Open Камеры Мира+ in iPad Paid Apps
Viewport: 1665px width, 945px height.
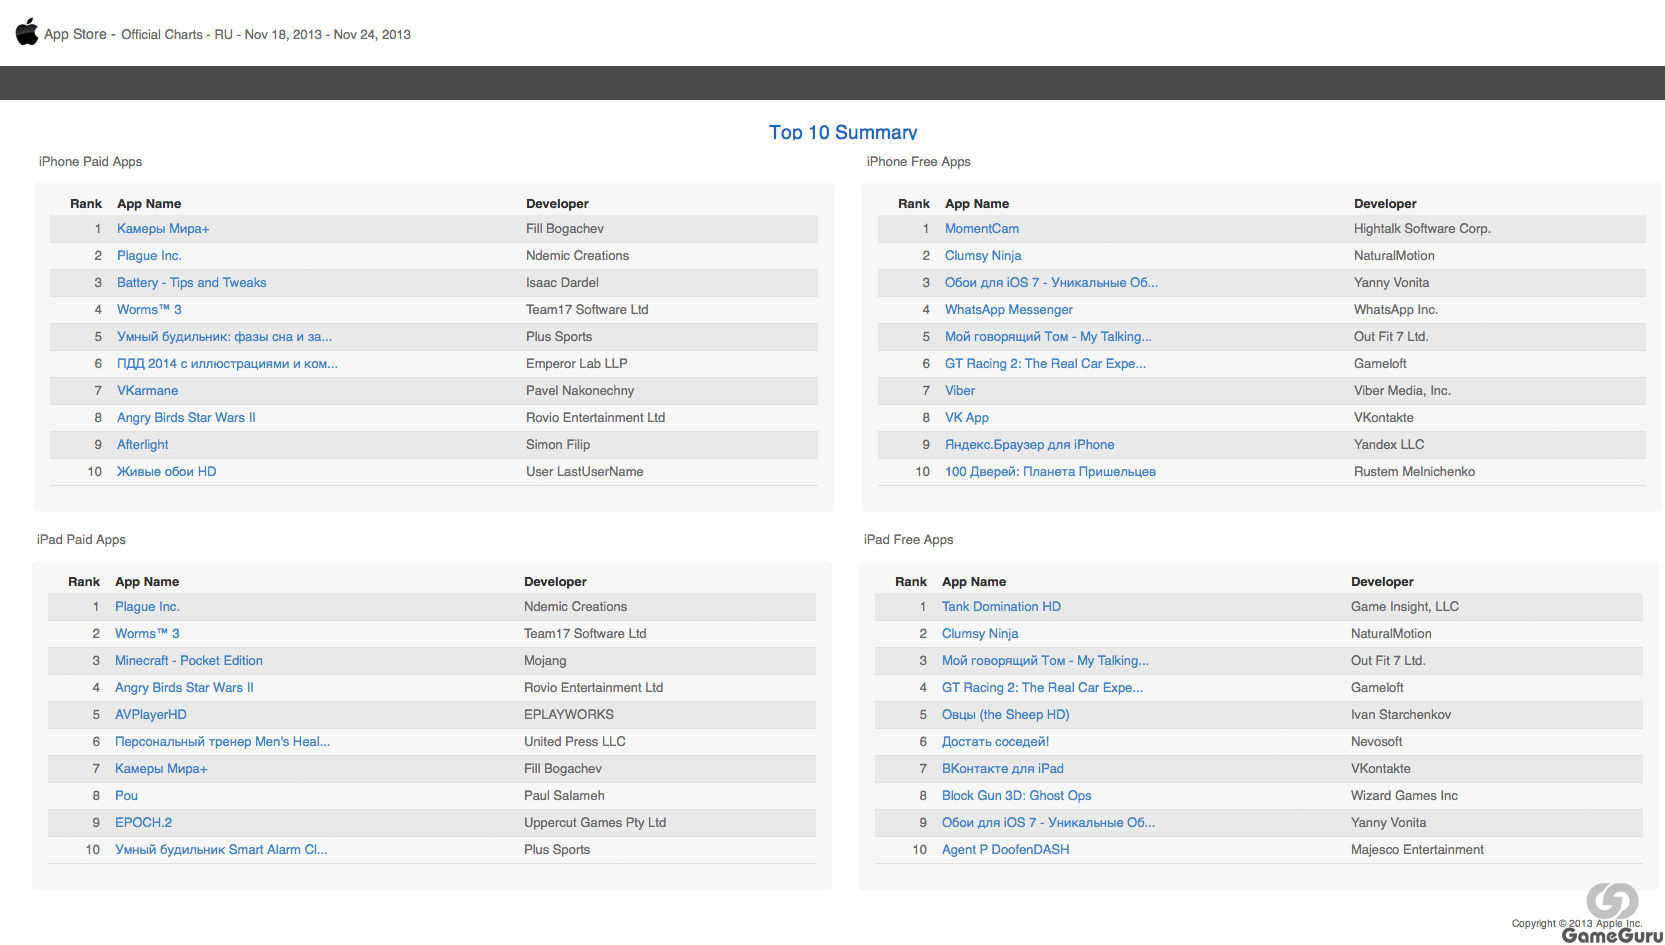pyautogui.click(x=161, y=769)
